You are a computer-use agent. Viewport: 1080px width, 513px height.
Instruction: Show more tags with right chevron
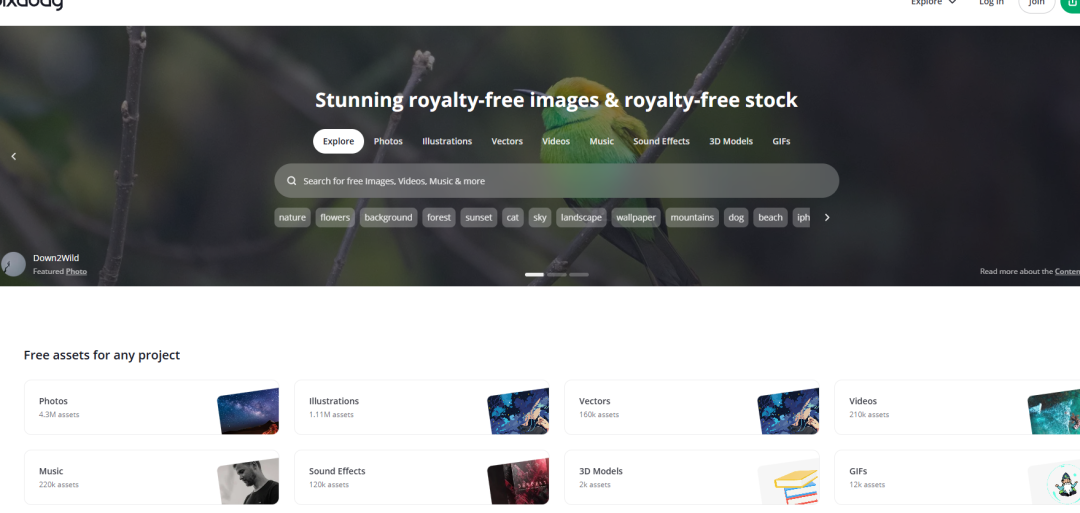827,218
